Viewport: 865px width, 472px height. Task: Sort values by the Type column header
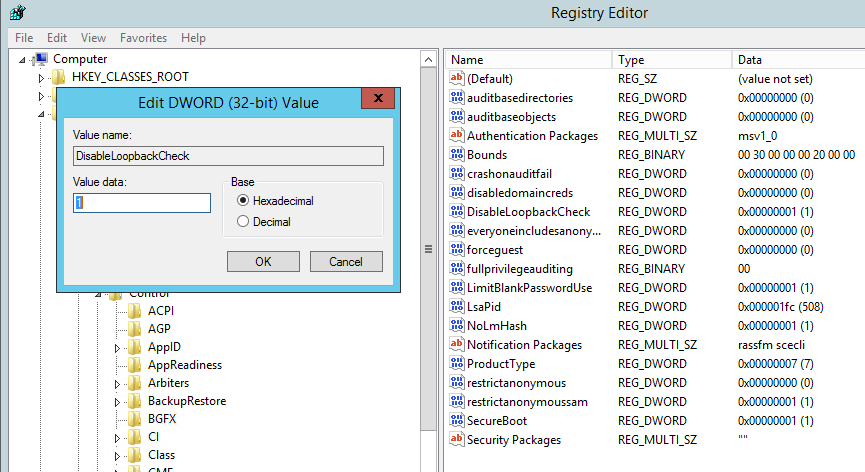coord(672,60)
